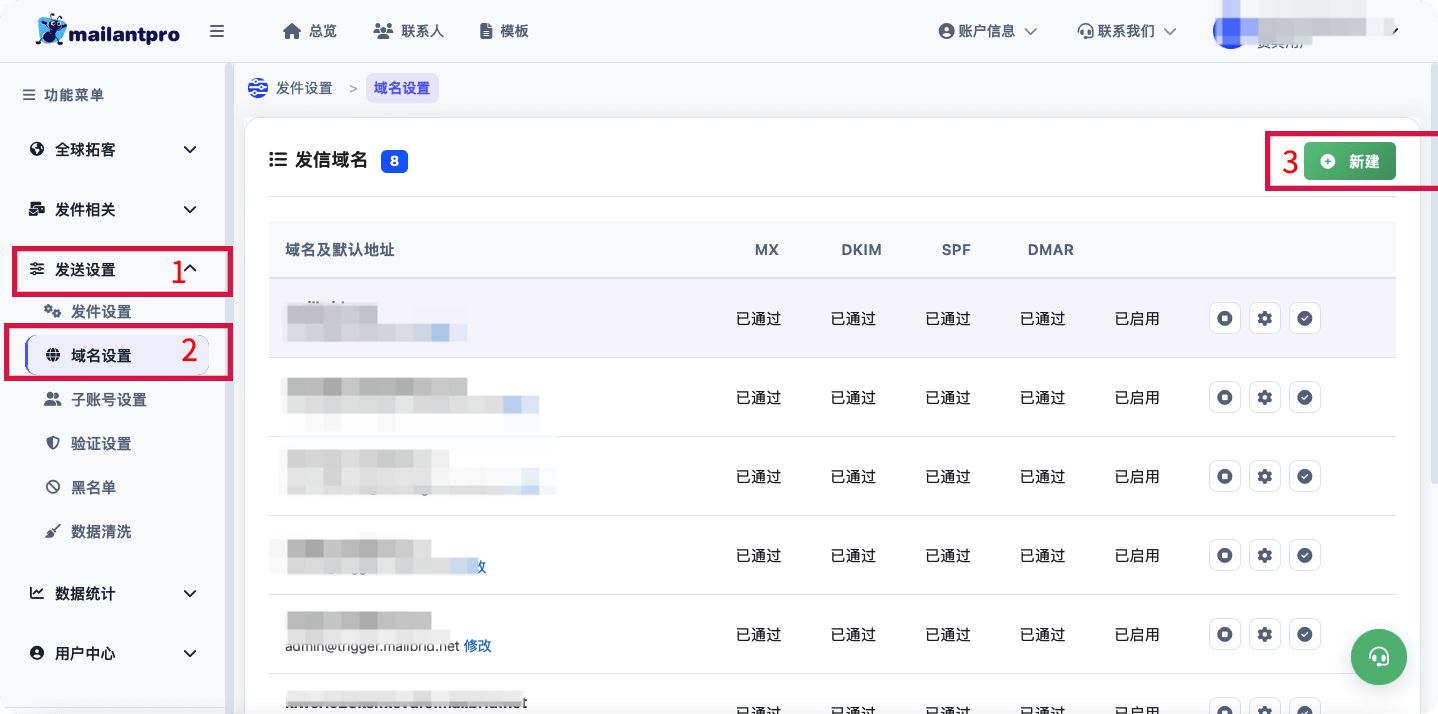Open 数据清洗 in the sidebar

click(88, 532)
